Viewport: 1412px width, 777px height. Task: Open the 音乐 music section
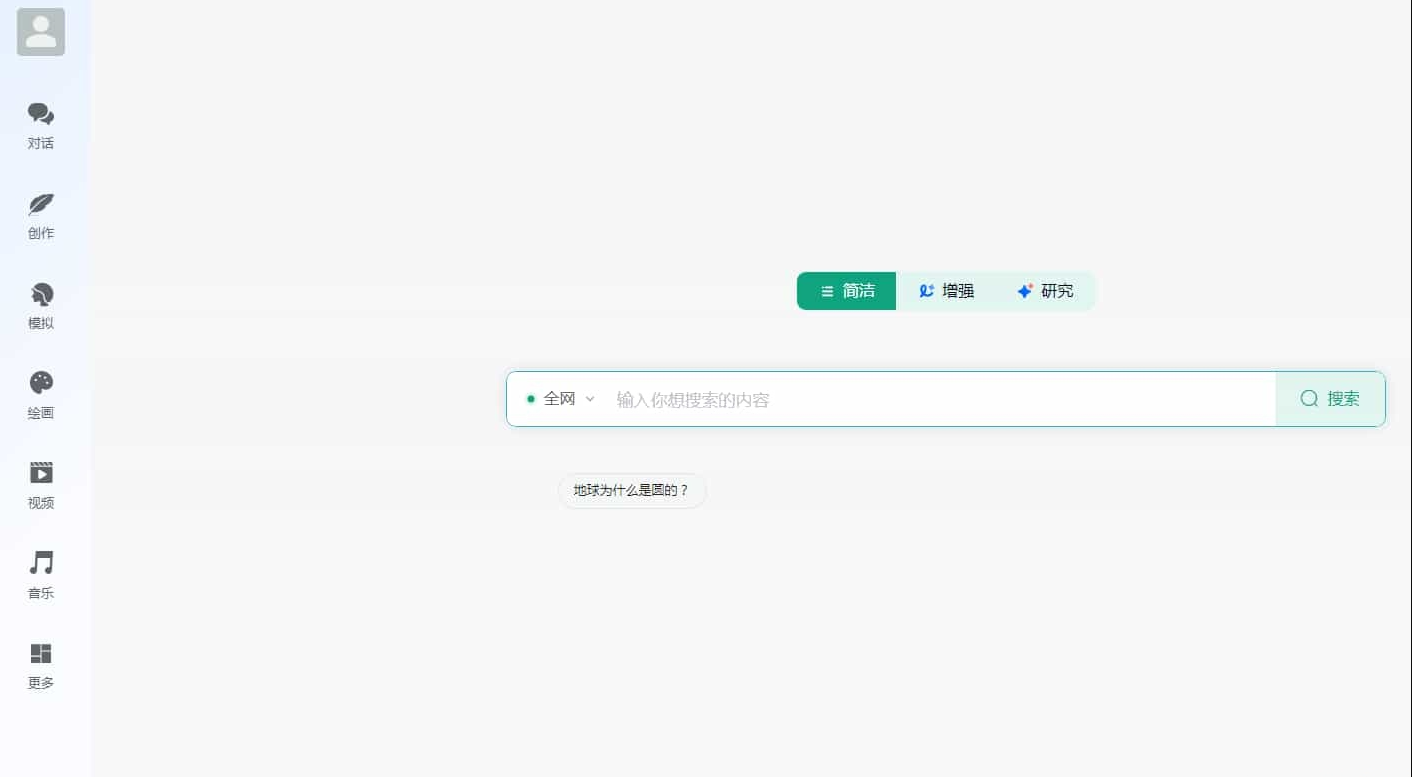pyautogui.click(x=41, y=576)
